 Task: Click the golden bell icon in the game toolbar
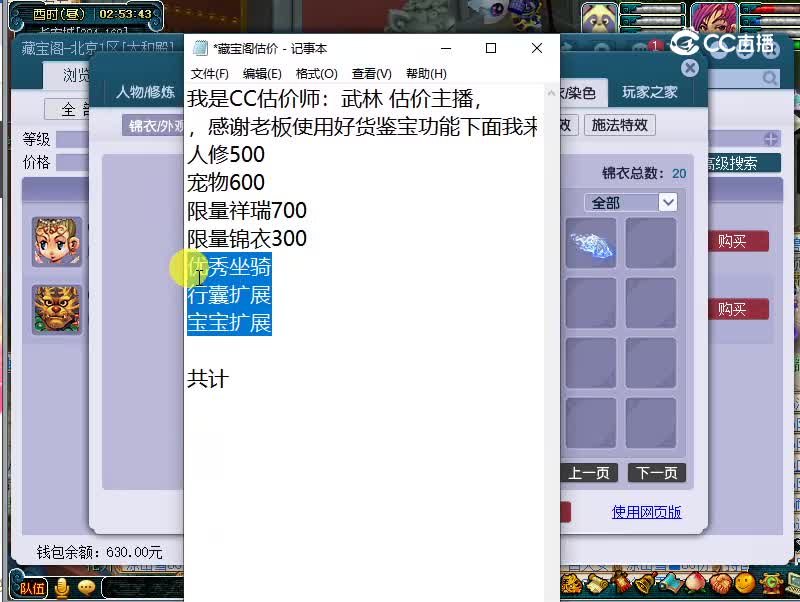click(646, 583)
